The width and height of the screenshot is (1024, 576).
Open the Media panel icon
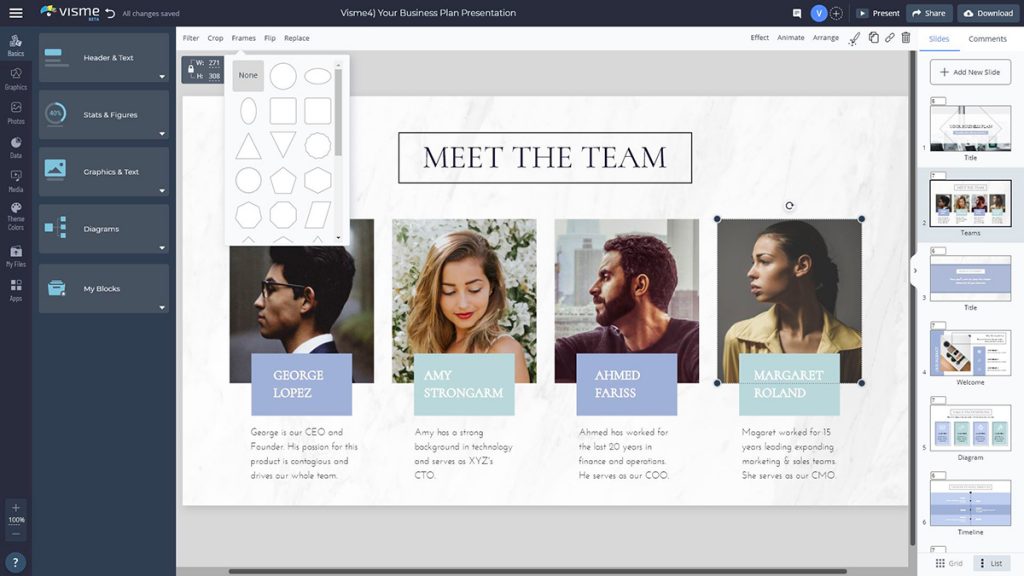pyautogui.click(x=15, y=176)
